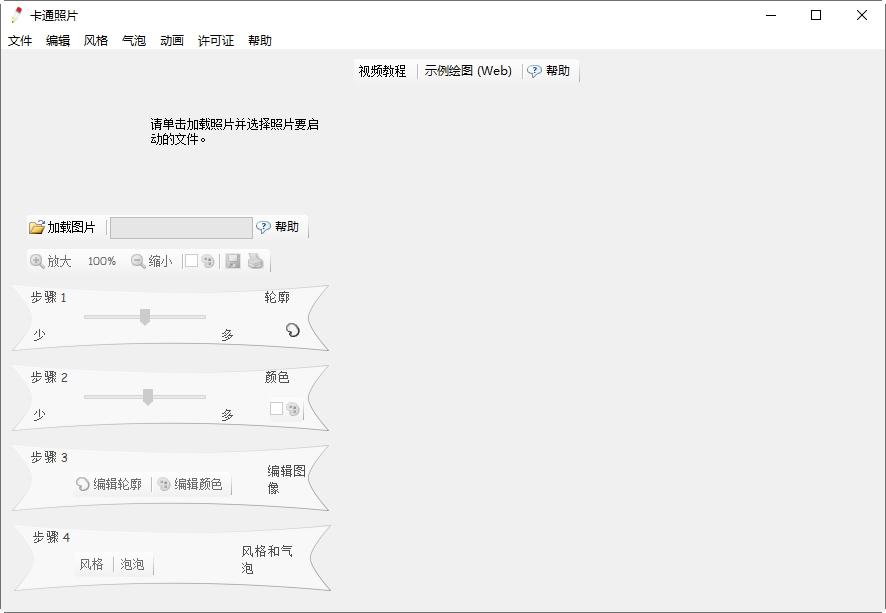This screenshot has height=613, width=886.
Task: Click the 泡泡 button in 步骤 4
Action: (x=132, y=564)
